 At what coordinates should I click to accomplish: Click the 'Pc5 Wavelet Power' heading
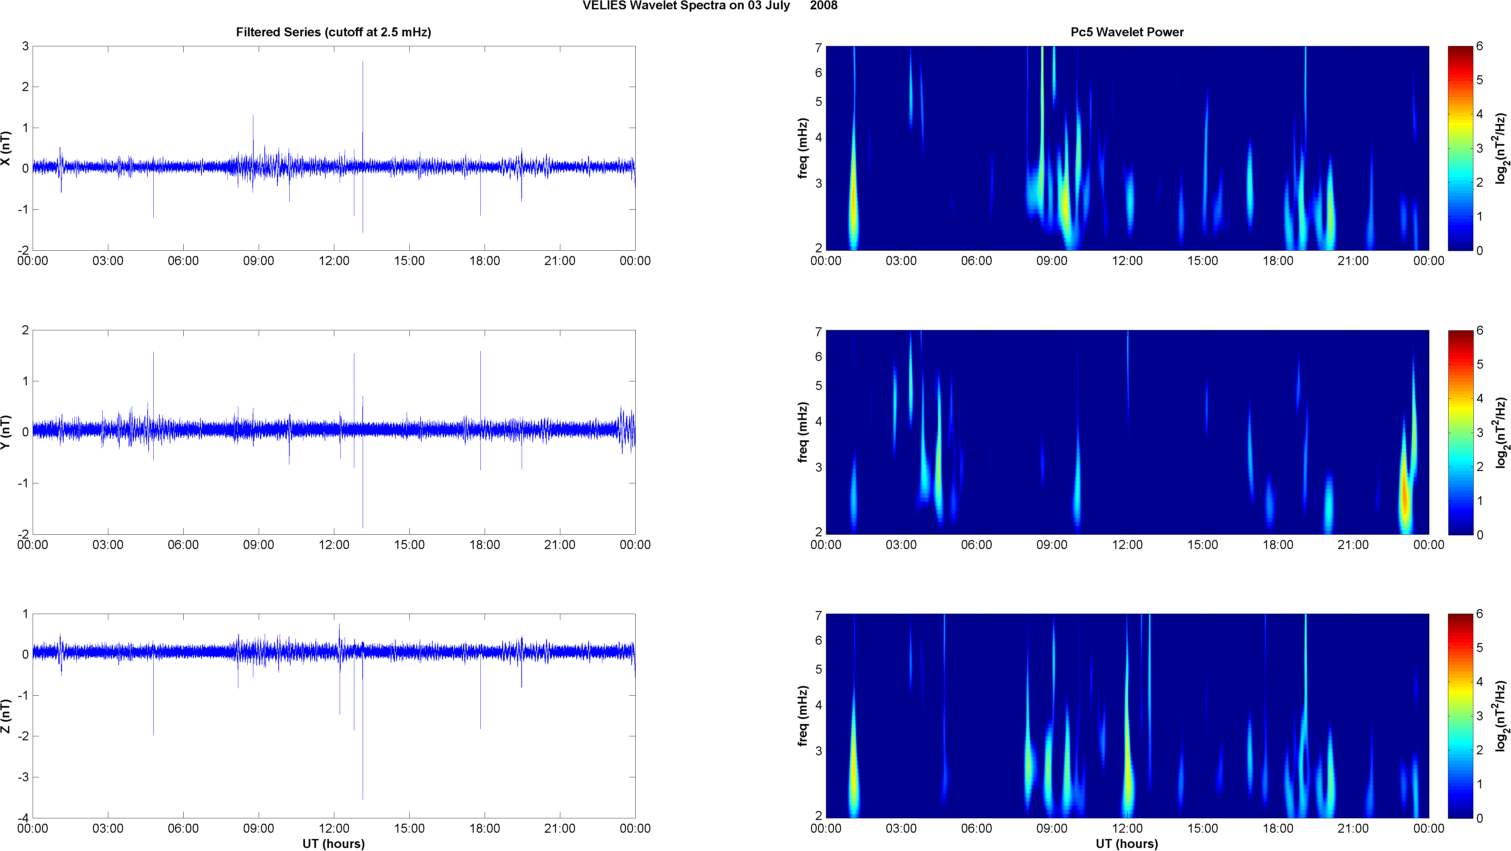1127,32
